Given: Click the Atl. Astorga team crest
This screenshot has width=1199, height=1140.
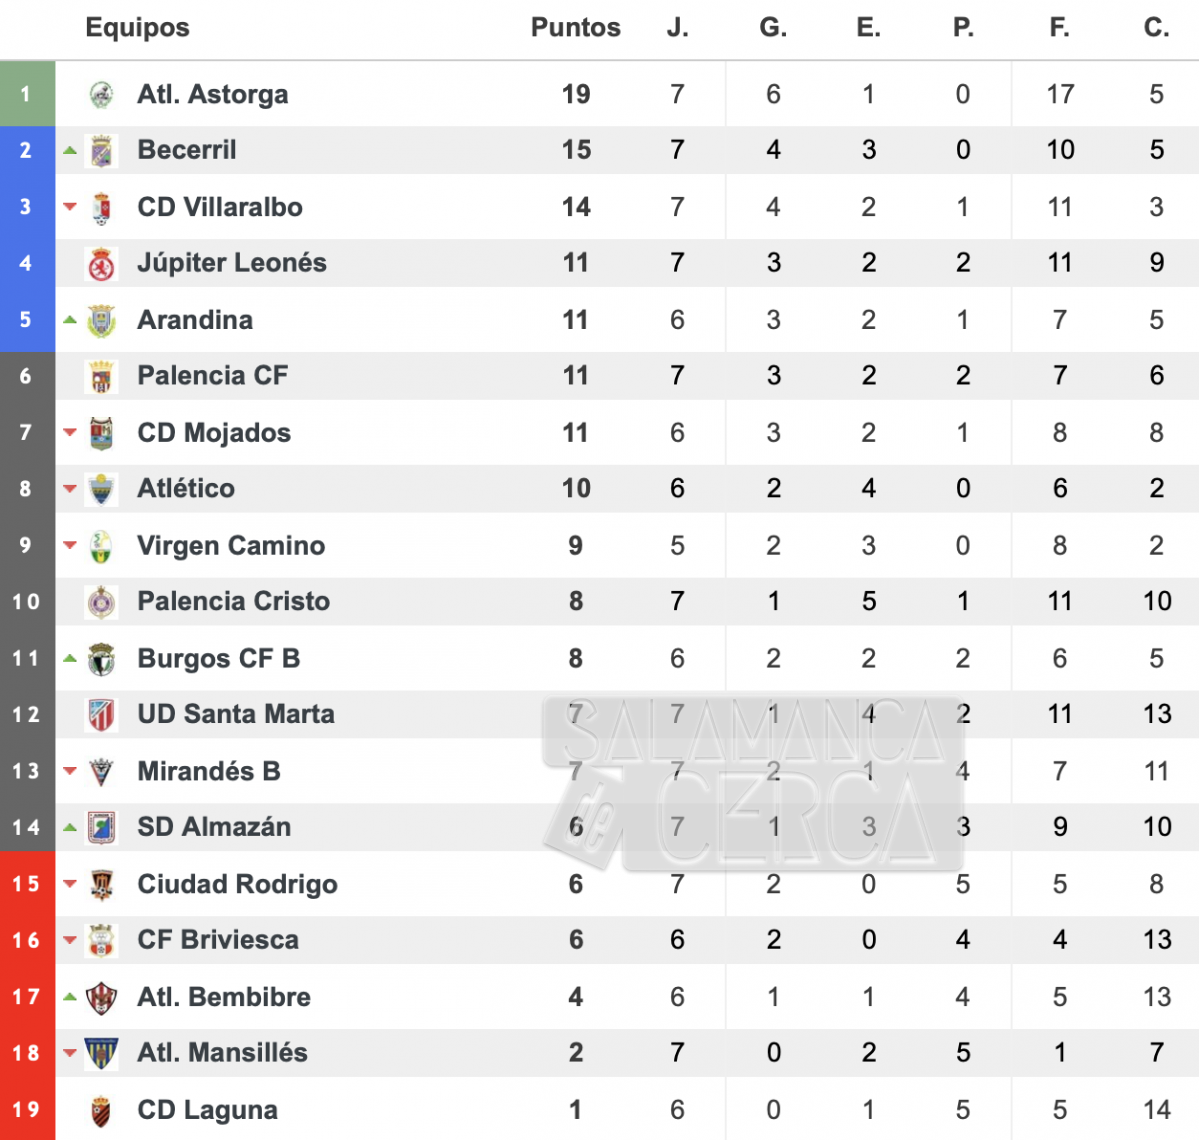Looking at the screenshot, I should [x=101, y=94].
